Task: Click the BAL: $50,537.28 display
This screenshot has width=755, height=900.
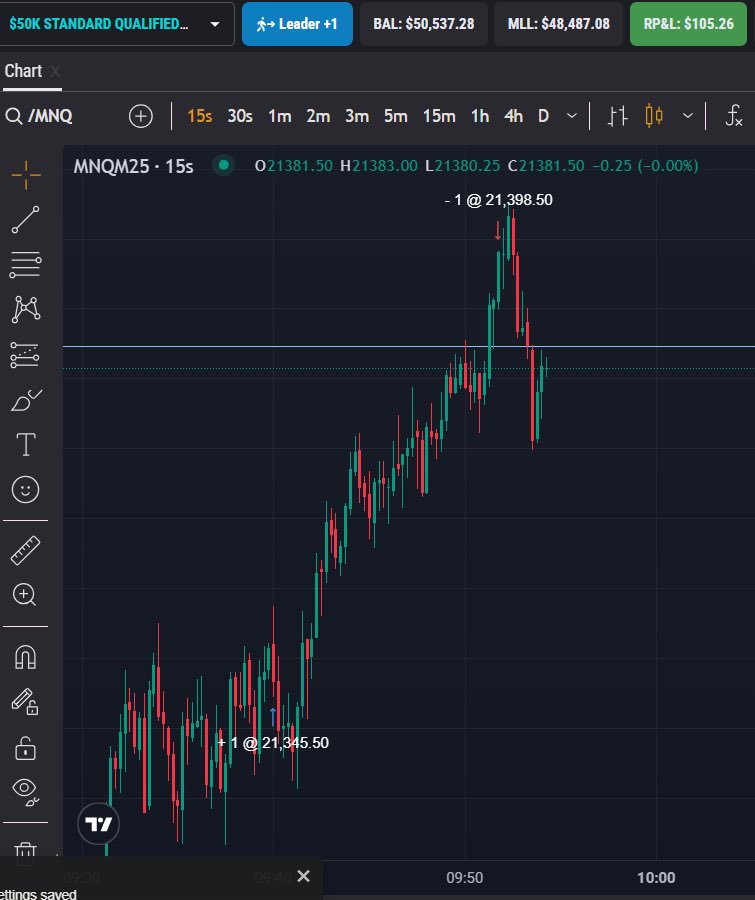Action: click(424, 24)
